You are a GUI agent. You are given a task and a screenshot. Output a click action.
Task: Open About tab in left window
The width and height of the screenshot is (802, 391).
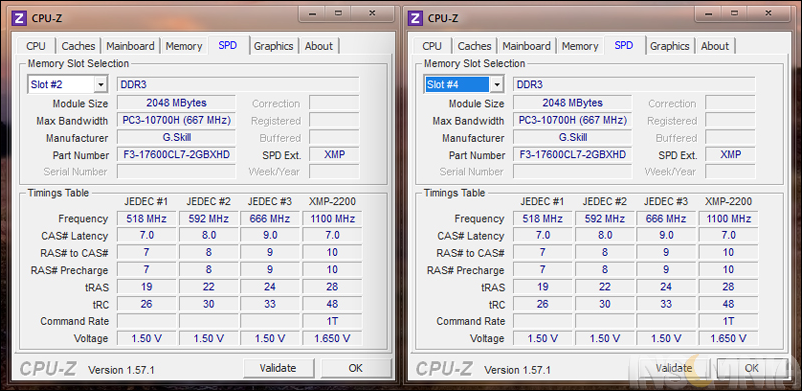pos(319,46)
